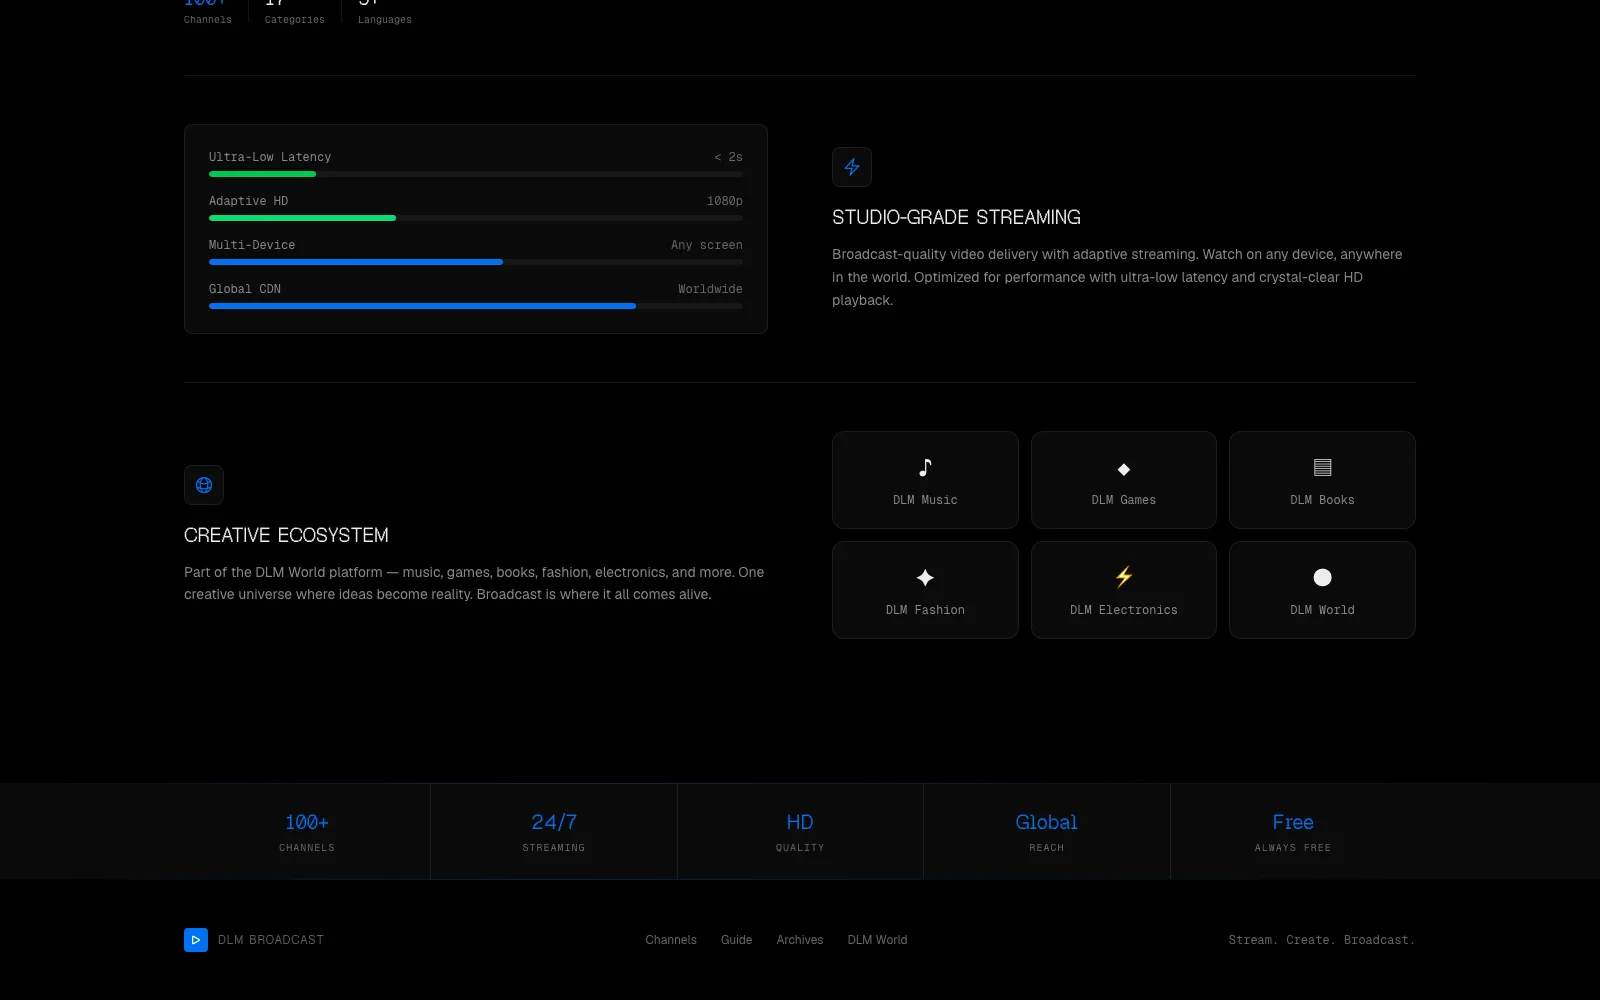Click the blue play logo in footer
Image resolution: width=1600 pixels, height=1000 pixels.
pos(196,940)
